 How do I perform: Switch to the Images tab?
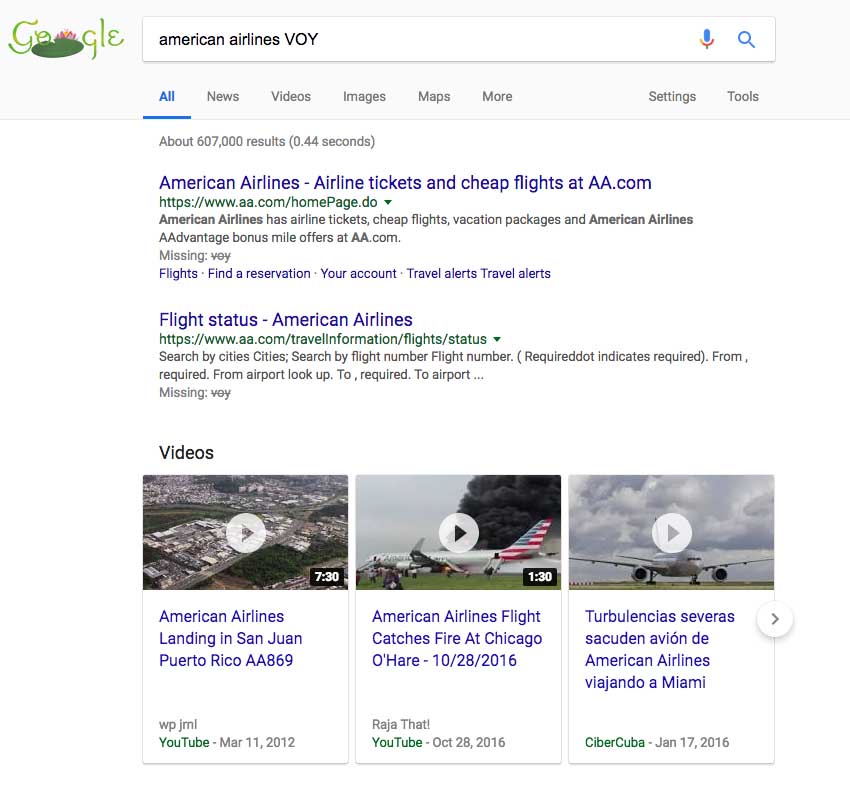(x=364, y=97)
